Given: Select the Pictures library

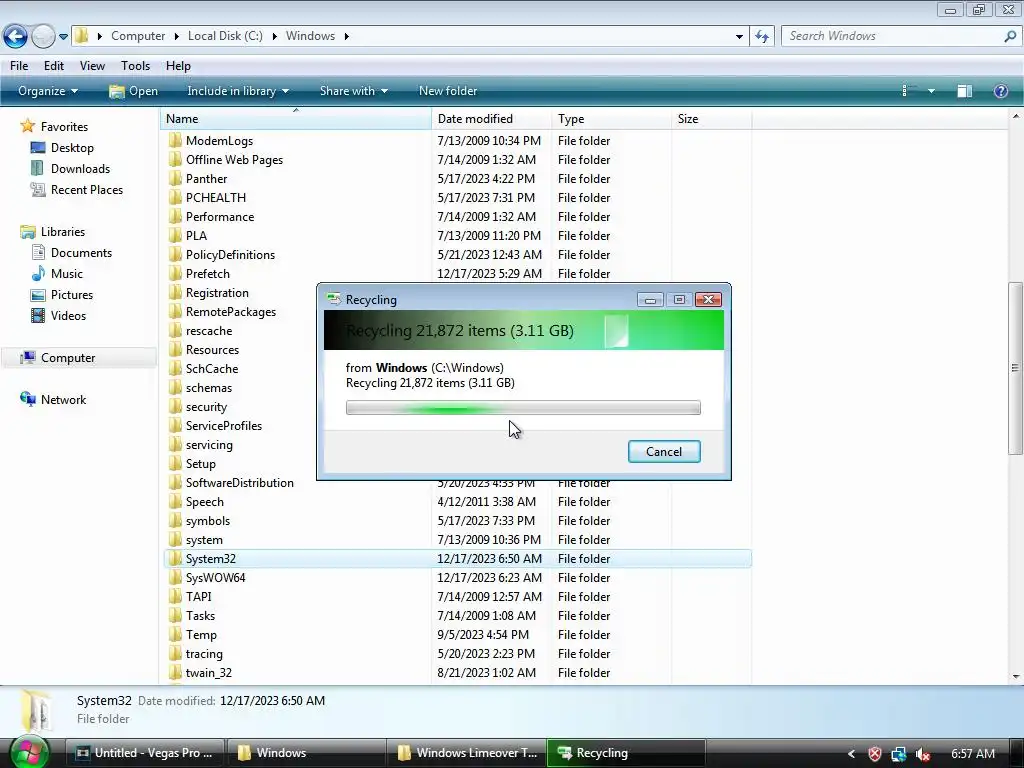Looking at the screenshot, I should (x=72, y=295).
